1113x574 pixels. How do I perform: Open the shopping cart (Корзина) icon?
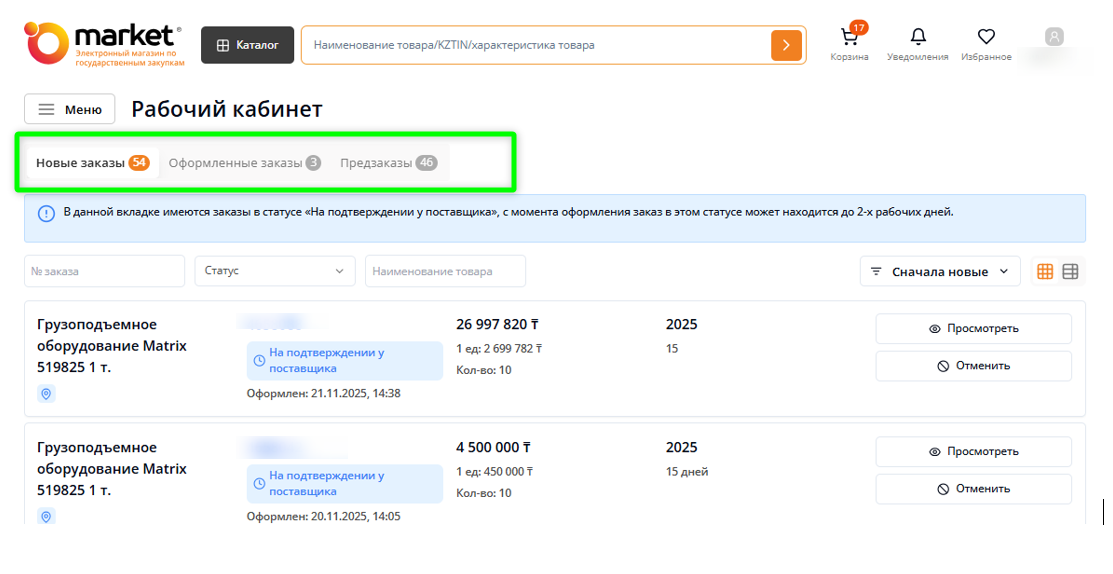[849, 38]
